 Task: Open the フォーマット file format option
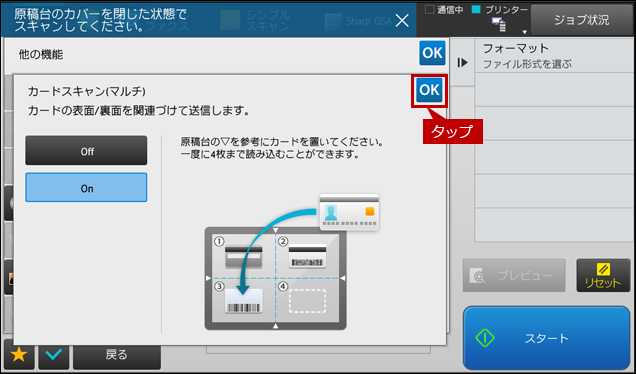(554, 56)
